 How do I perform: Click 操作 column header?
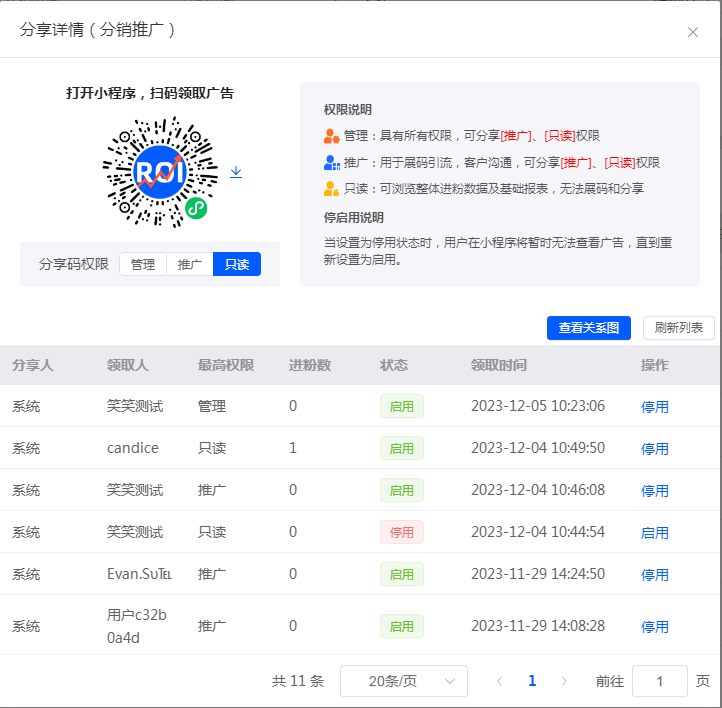[x=654, y=365]
